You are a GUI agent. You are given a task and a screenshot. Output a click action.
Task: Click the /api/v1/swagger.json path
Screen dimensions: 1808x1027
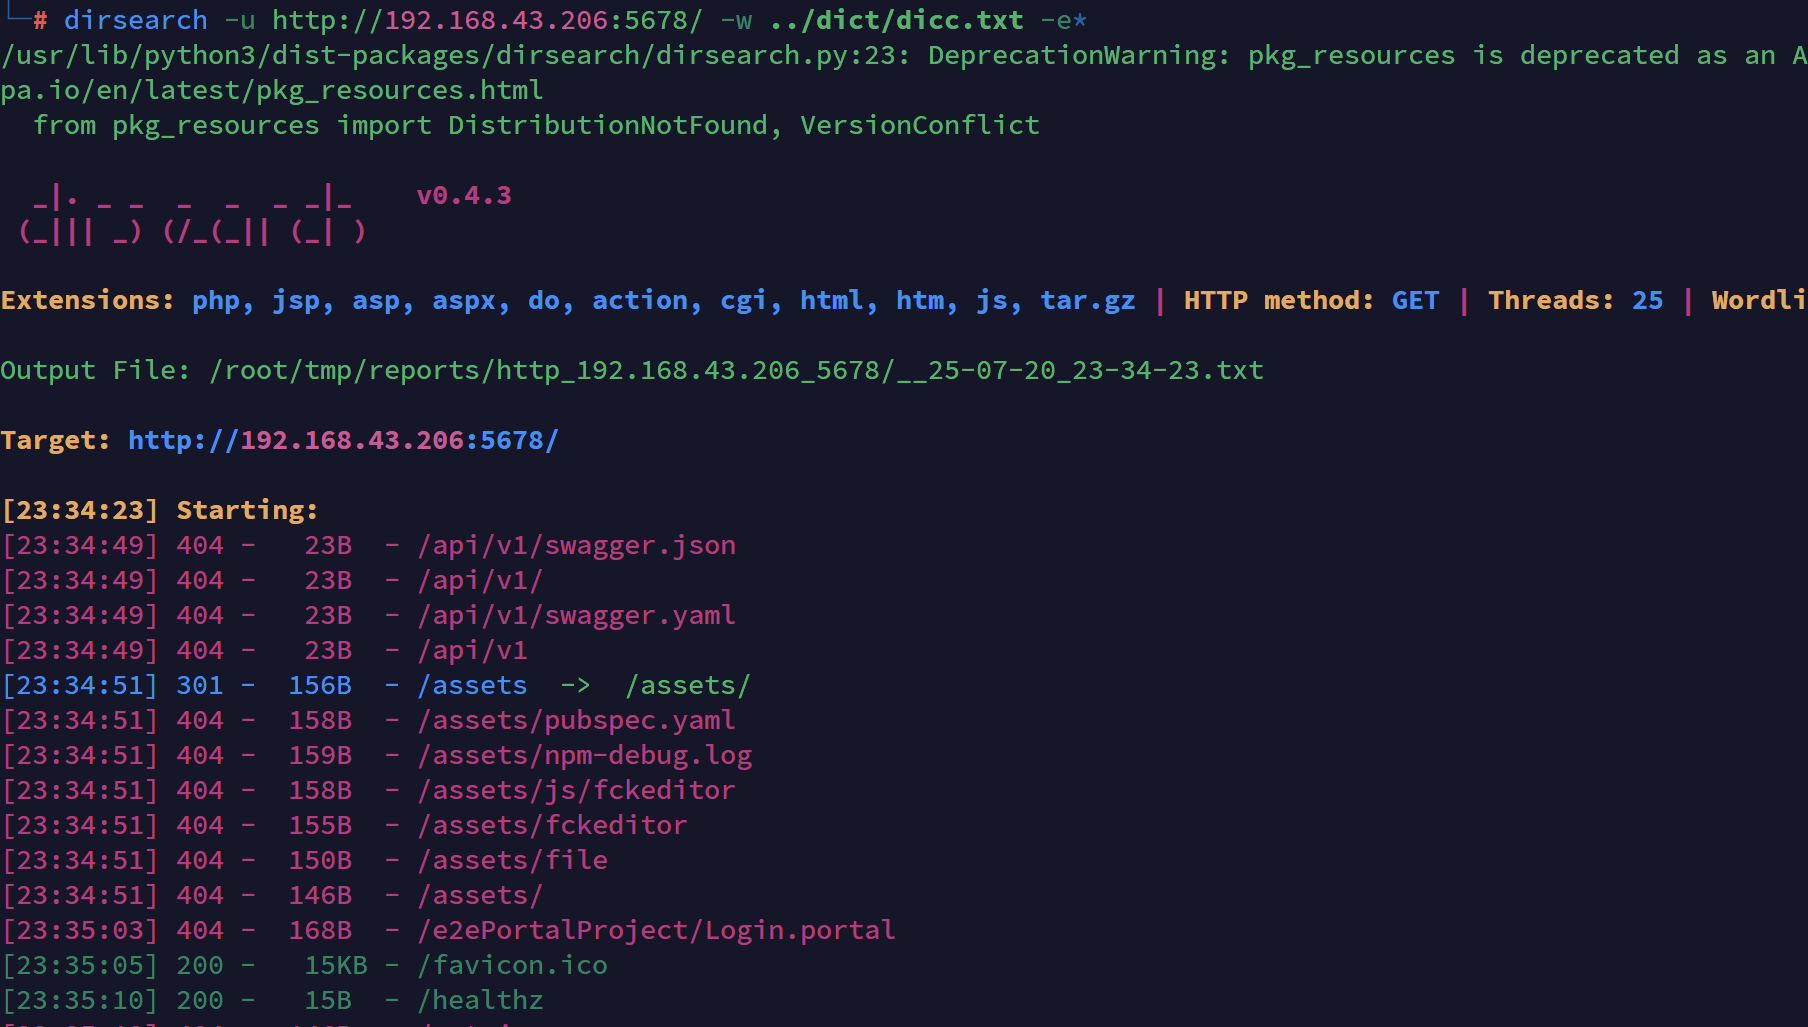coord(576,545)
